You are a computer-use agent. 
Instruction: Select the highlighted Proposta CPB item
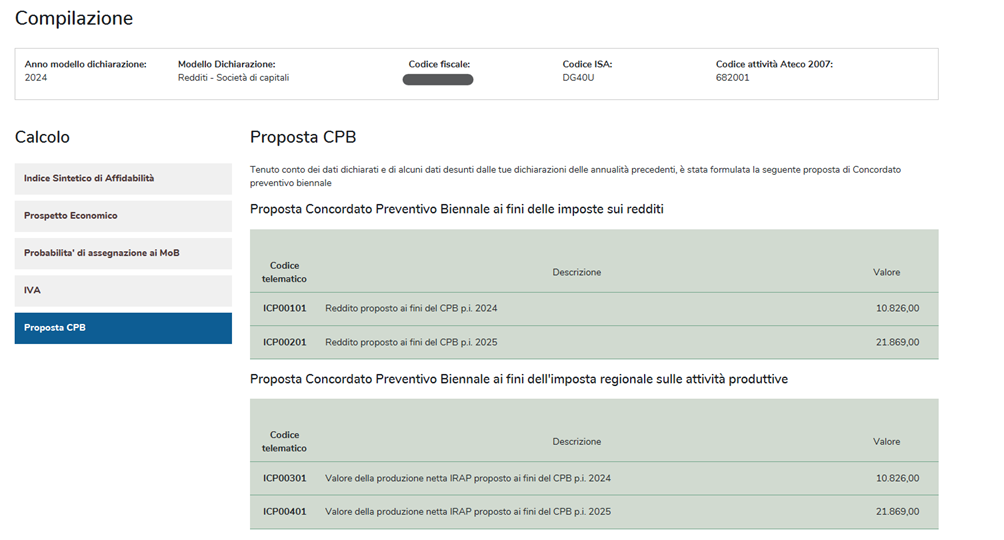click(123, 328)
